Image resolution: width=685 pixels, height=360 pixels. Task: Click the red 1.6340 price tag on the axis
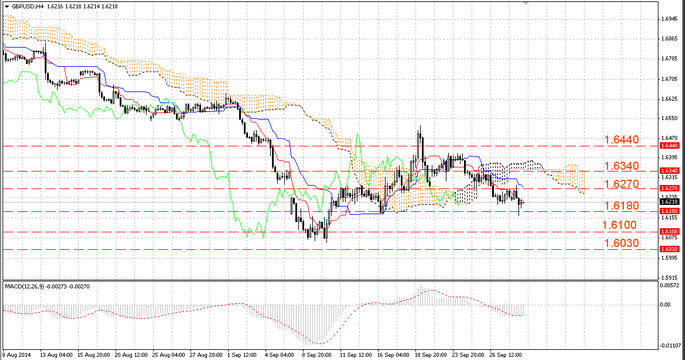(x=669, y=171)
